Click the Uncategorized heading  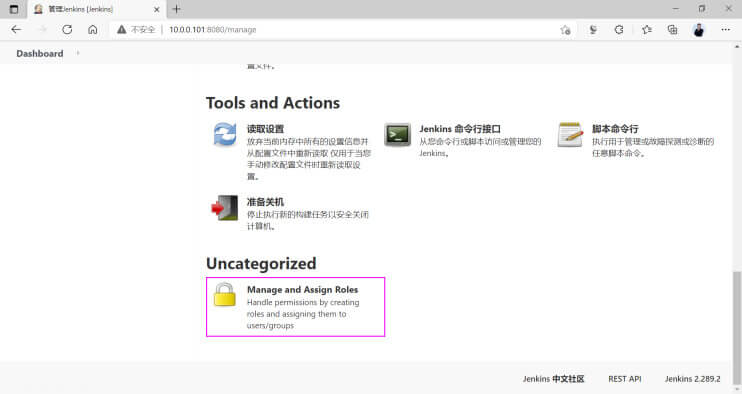[x=261, y=263]
